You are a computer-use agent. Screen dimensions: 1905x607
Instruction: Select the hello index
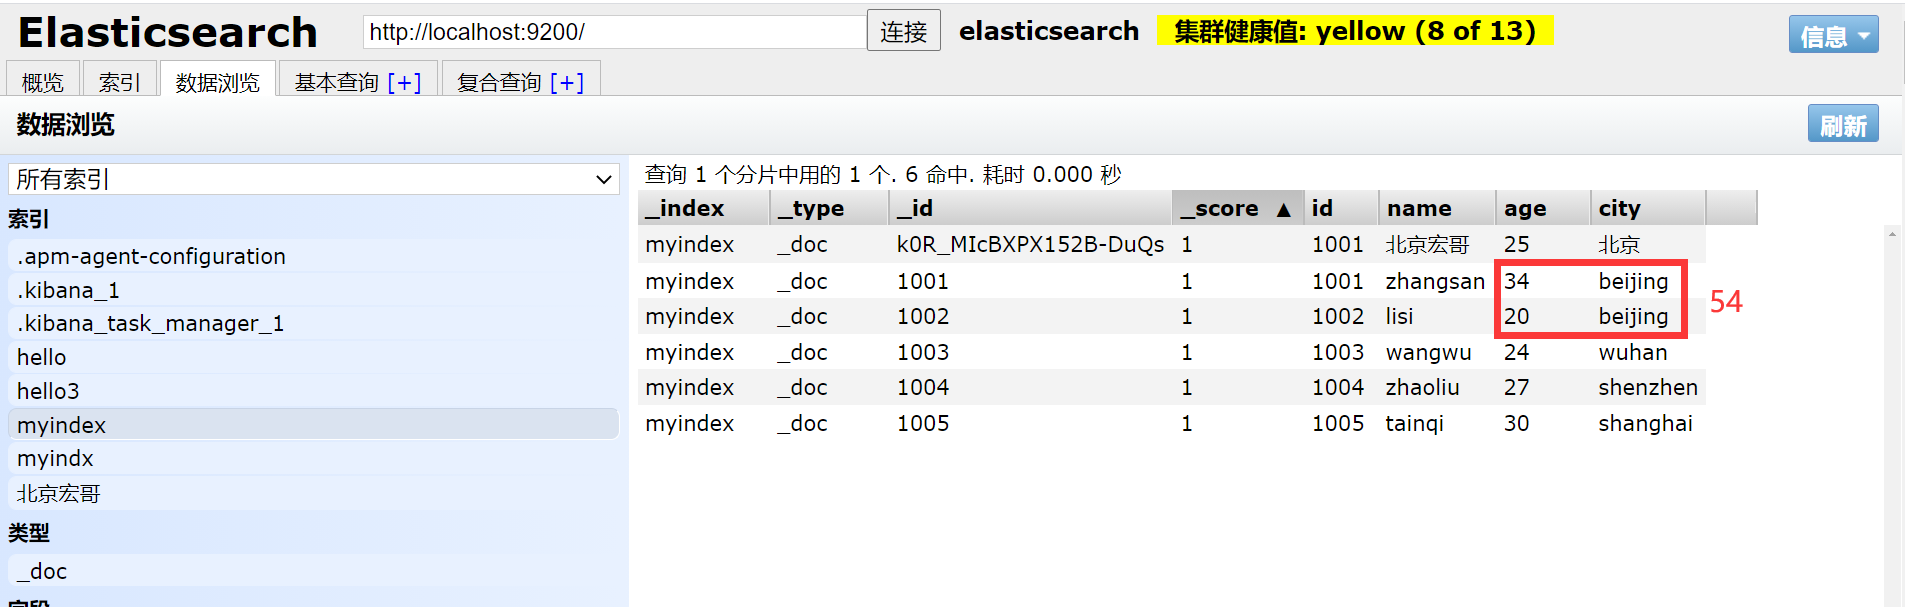[313, 357]
